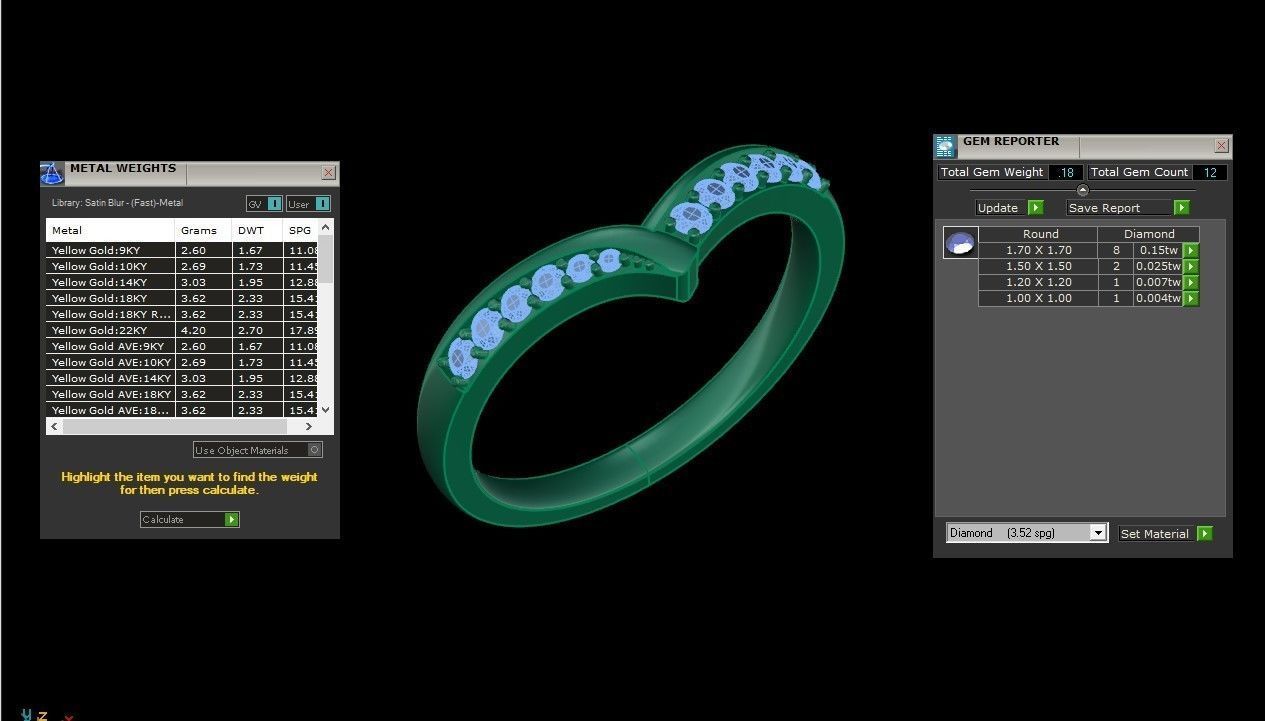Image resolution: width=1265 pixels, height=721 pixels.
Task: Select the Yellow Gold:9KY row
Action: 182,250
